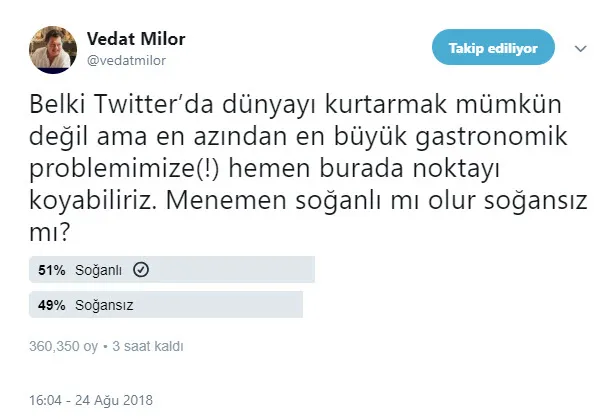The image size is (615, 419).
Task: Open the 16:04 tweet time link
Action: [x=48, y=399]
